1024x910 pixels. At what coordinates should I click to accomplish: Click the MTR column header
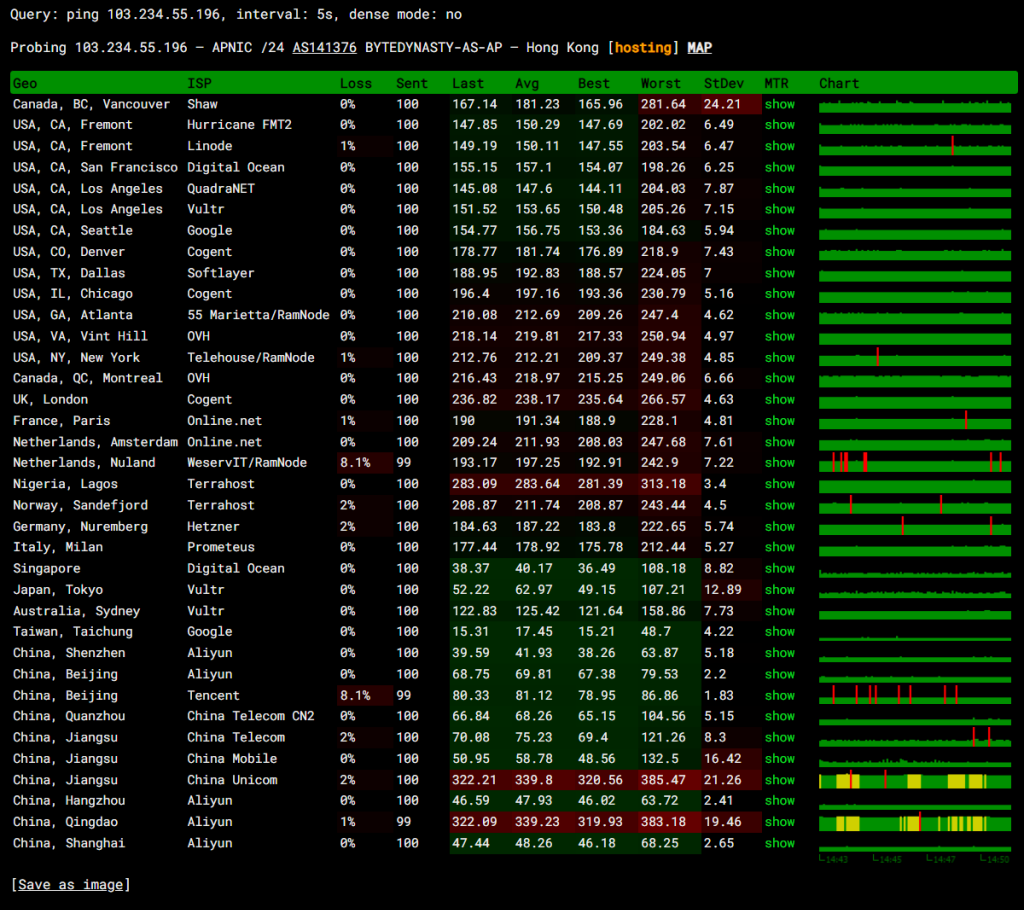point(776,84)
